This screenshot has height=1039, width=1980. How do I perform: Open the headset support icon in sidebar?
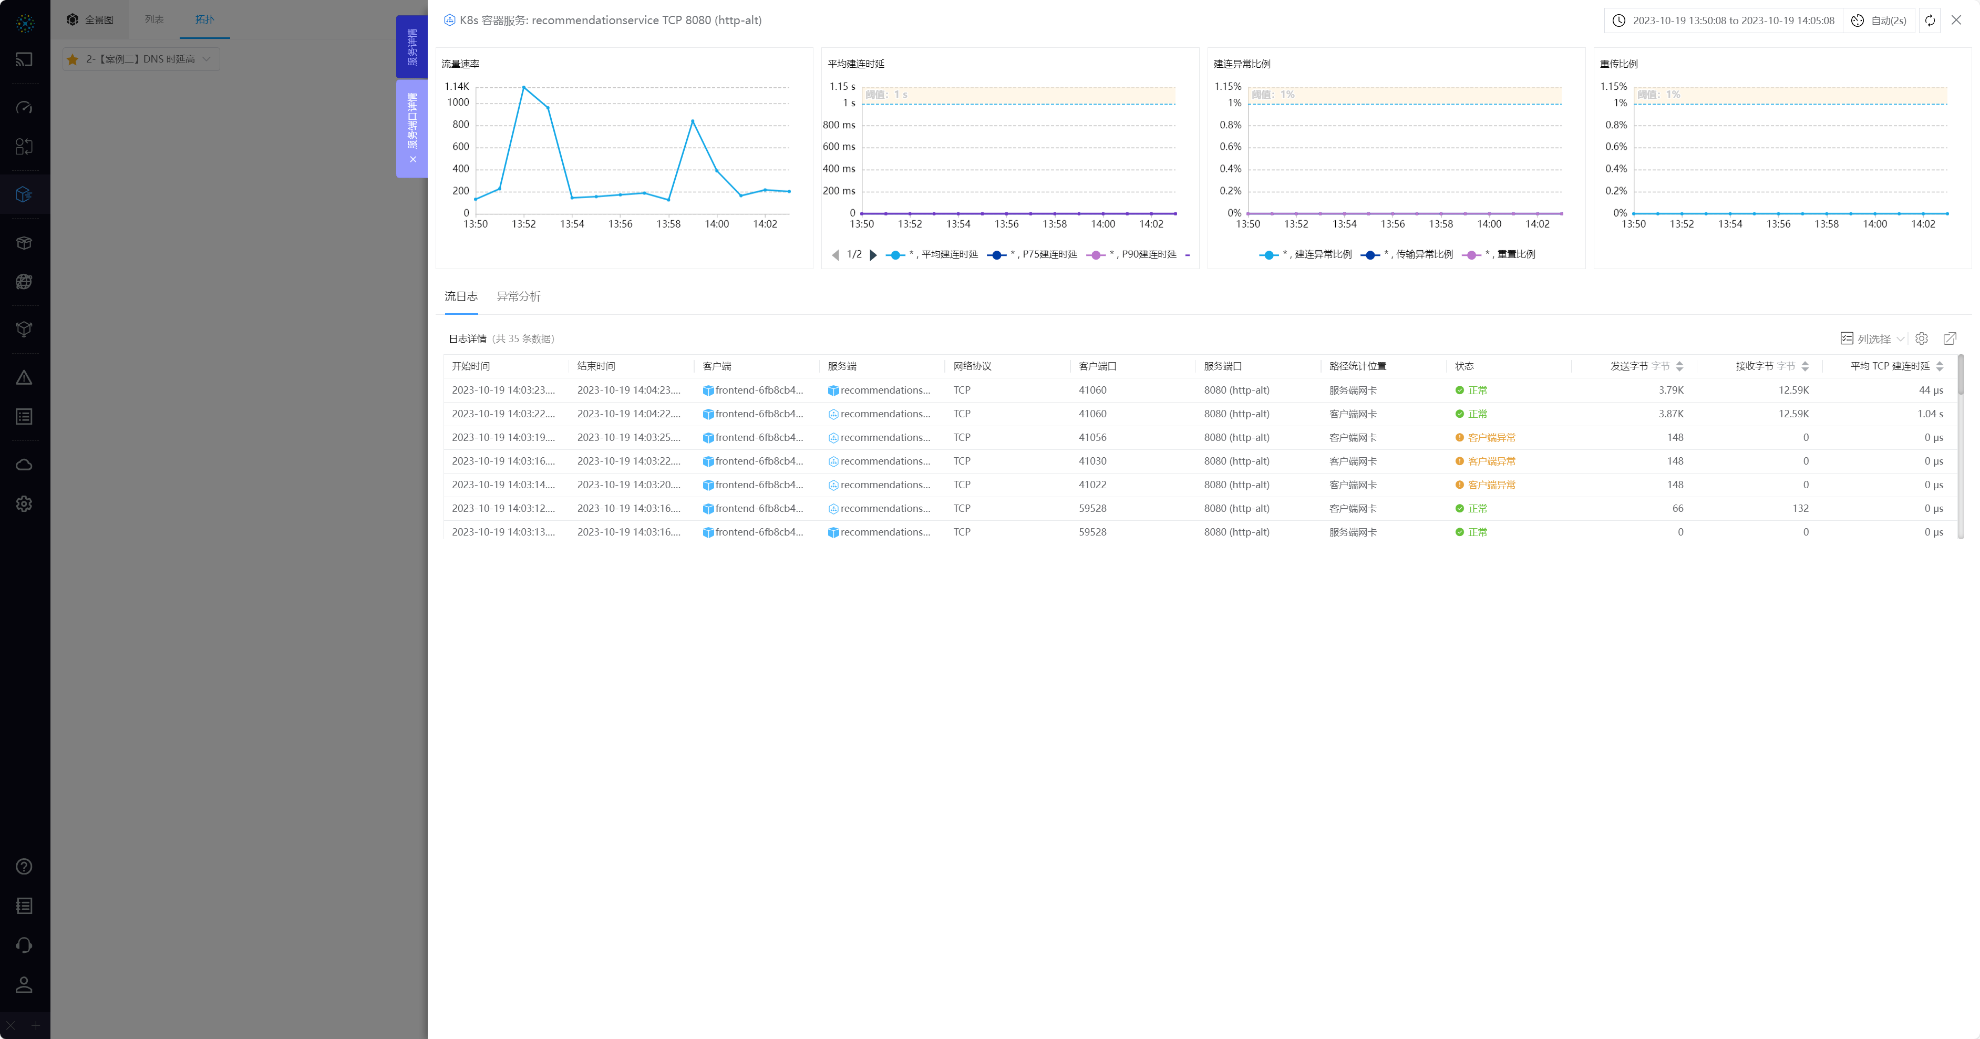point(24,945)
